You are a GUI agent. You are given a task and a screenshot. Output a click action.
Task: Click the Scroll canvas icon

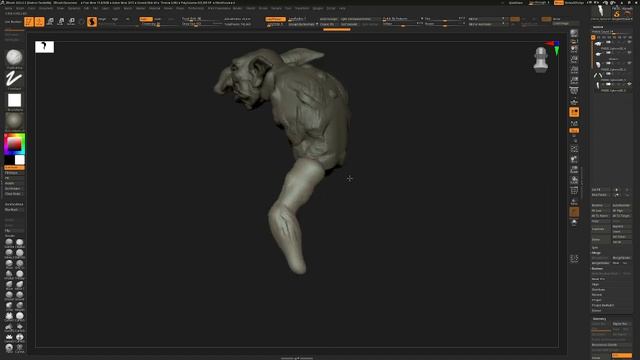click(x=574, y=50)
